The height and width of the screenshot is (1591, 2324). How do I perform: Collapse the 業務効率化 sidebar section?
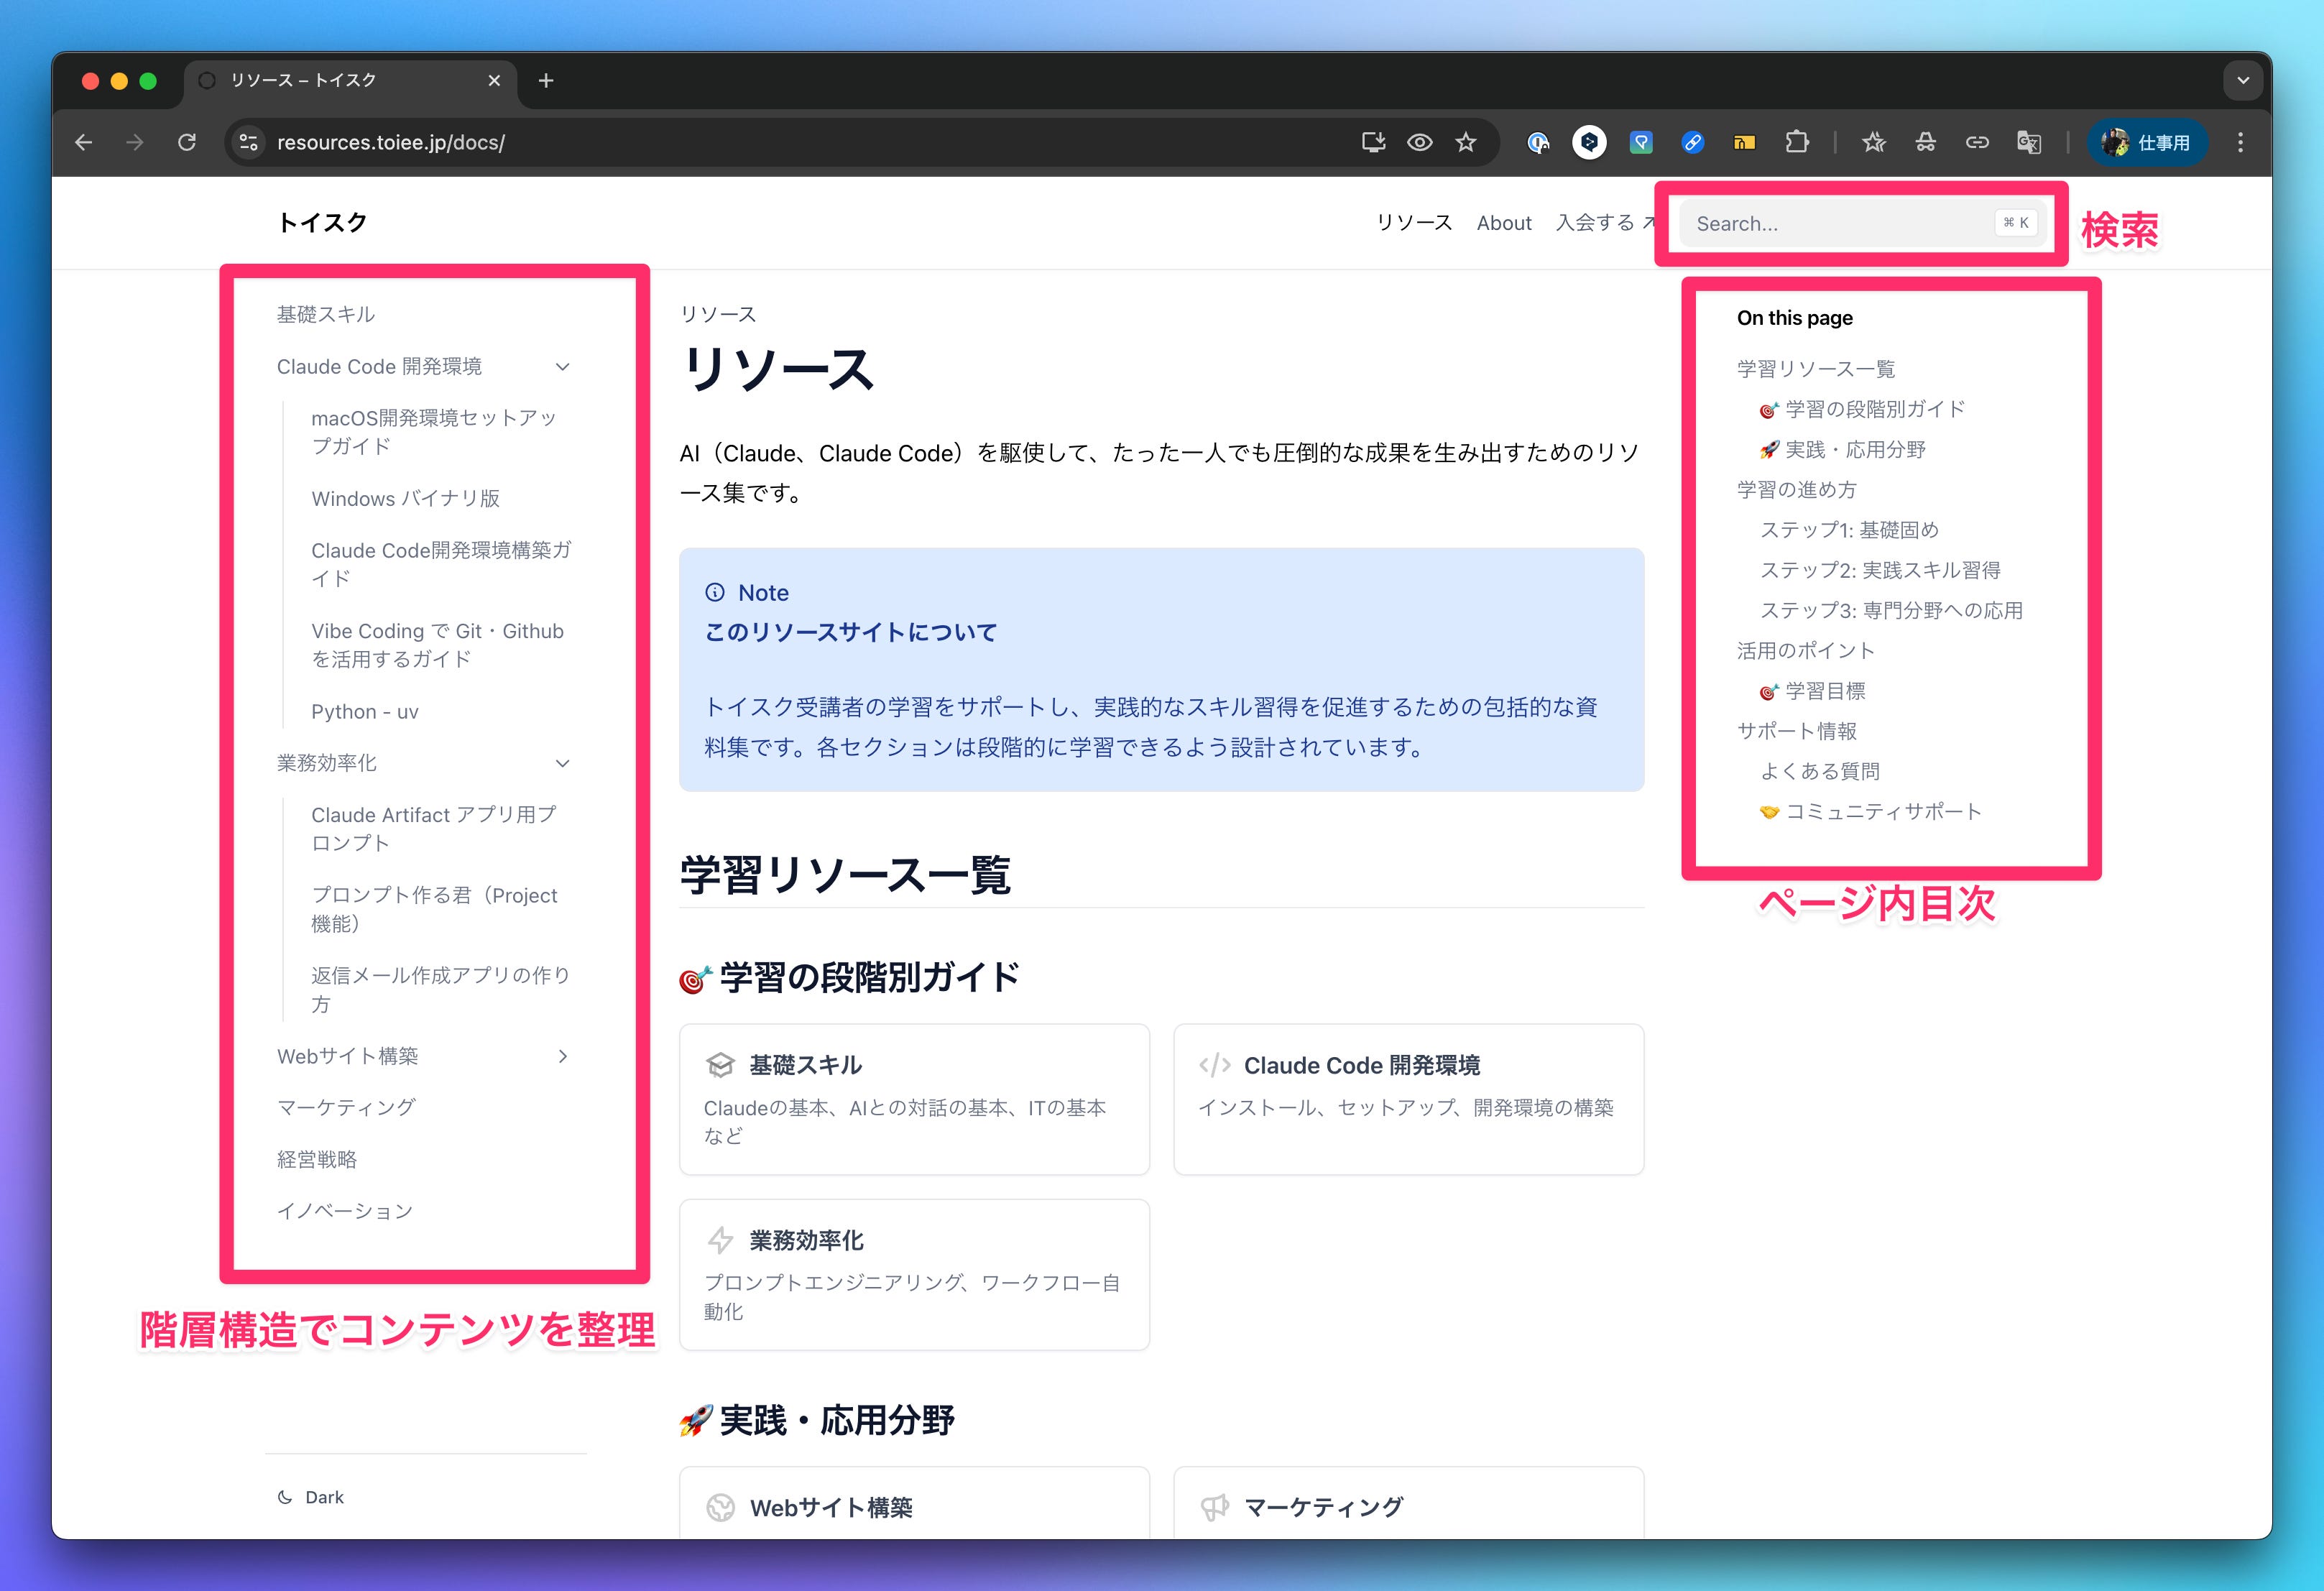pos(563,763)
